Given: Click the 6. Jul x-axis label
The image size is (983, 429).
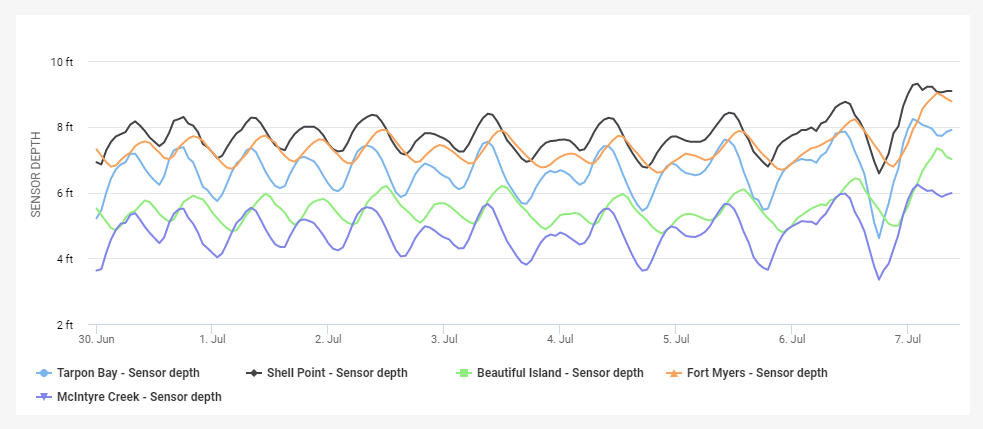Looking at the screenshot, I should click(791, 339).
